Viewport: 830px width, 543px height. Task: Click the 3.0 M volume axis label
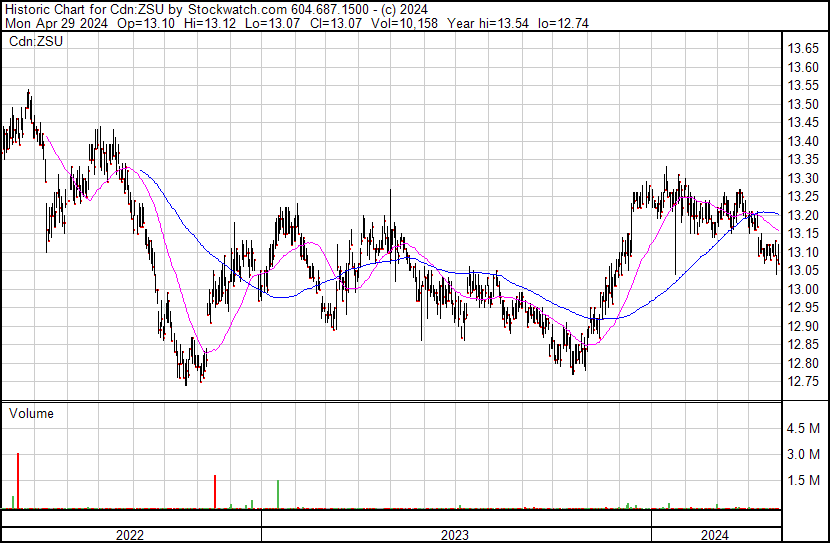804,454
